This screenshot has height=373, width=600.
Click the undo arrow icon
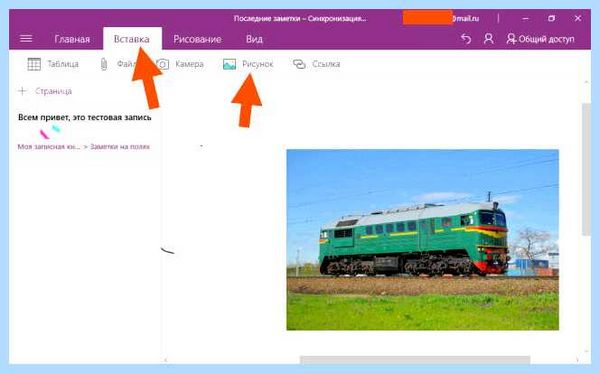(466, 39)
